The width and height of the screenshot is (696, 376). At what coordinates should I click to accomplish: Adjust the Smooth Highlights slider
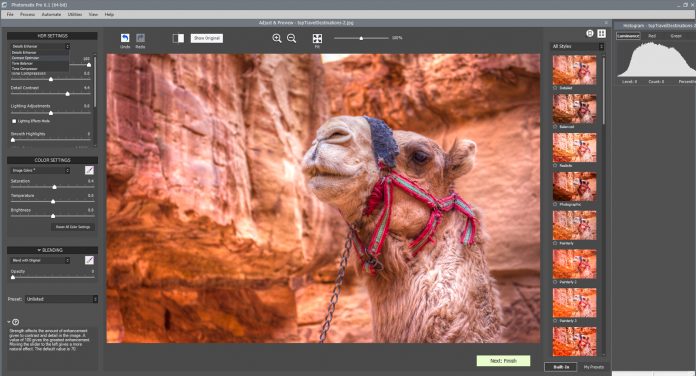pos(13,140)
